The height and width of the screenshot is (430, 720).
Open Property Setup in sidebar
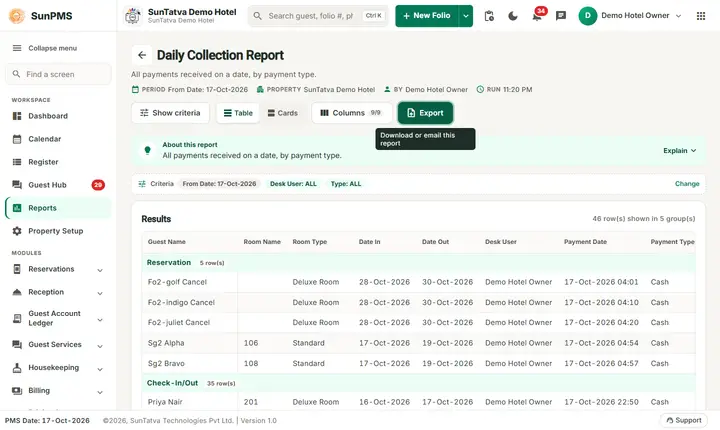click(58, 231)
